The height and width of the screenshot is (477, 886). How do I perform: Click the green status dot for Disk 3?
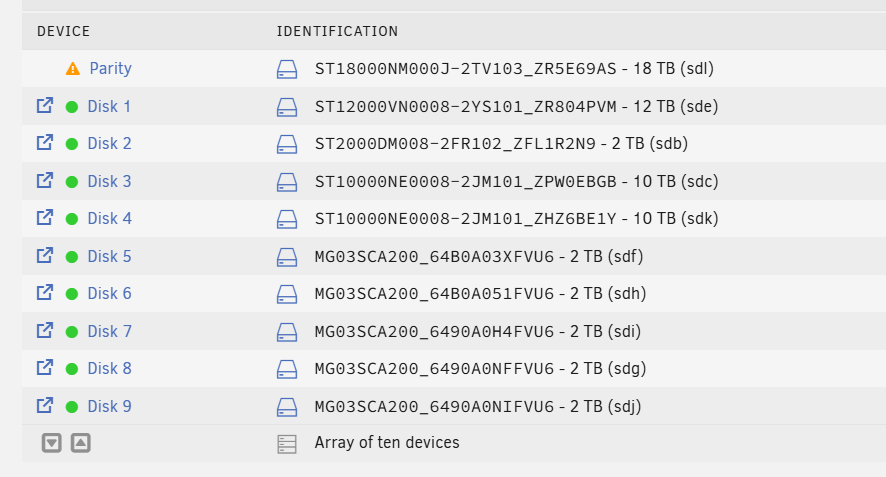(x=72, y=182)
